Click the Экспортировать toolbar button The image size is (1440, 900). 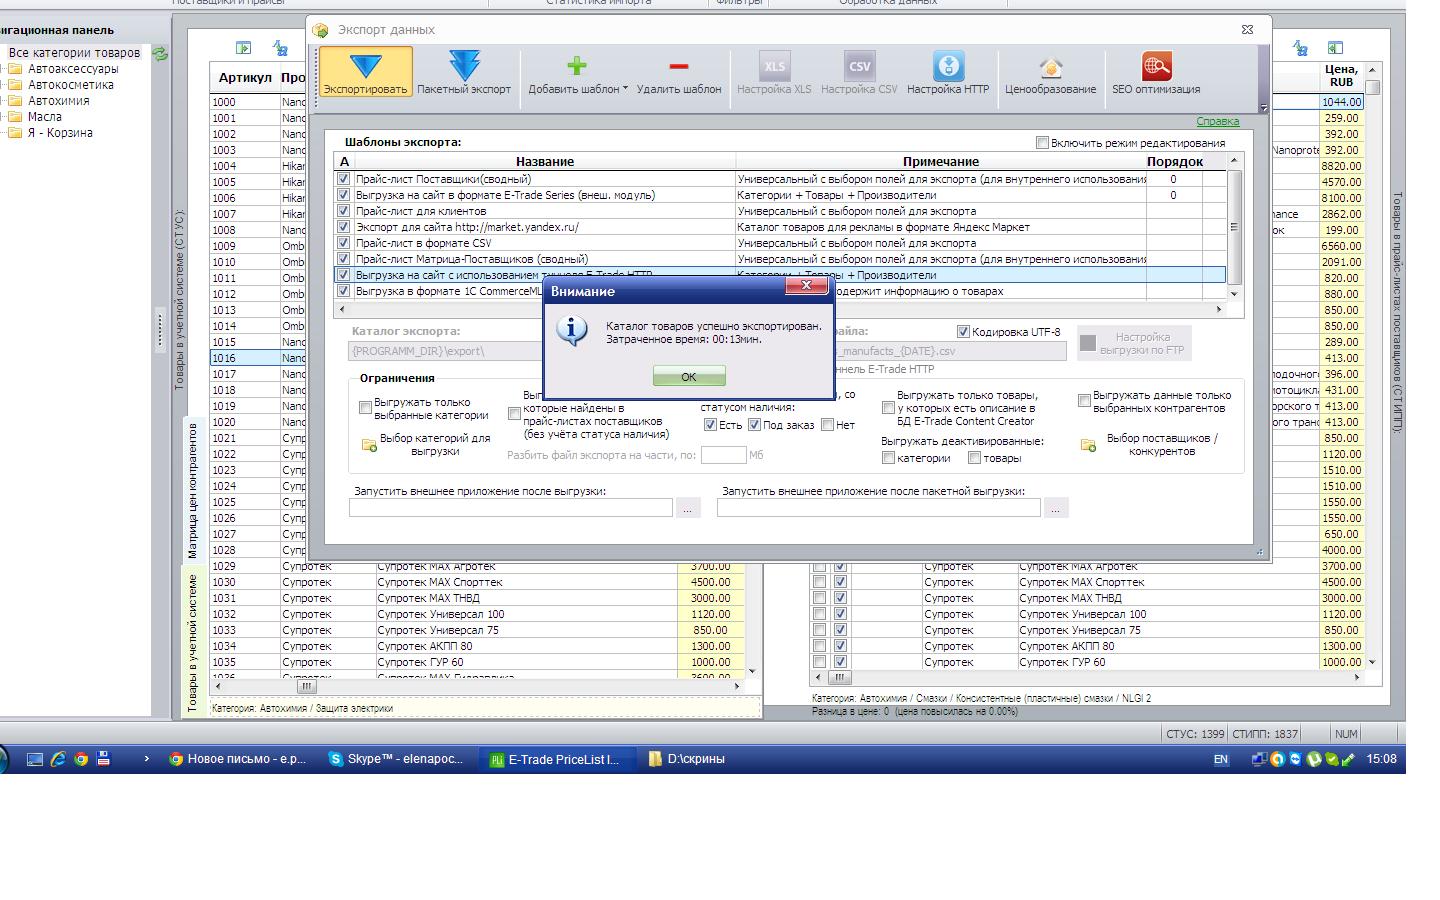365,73
